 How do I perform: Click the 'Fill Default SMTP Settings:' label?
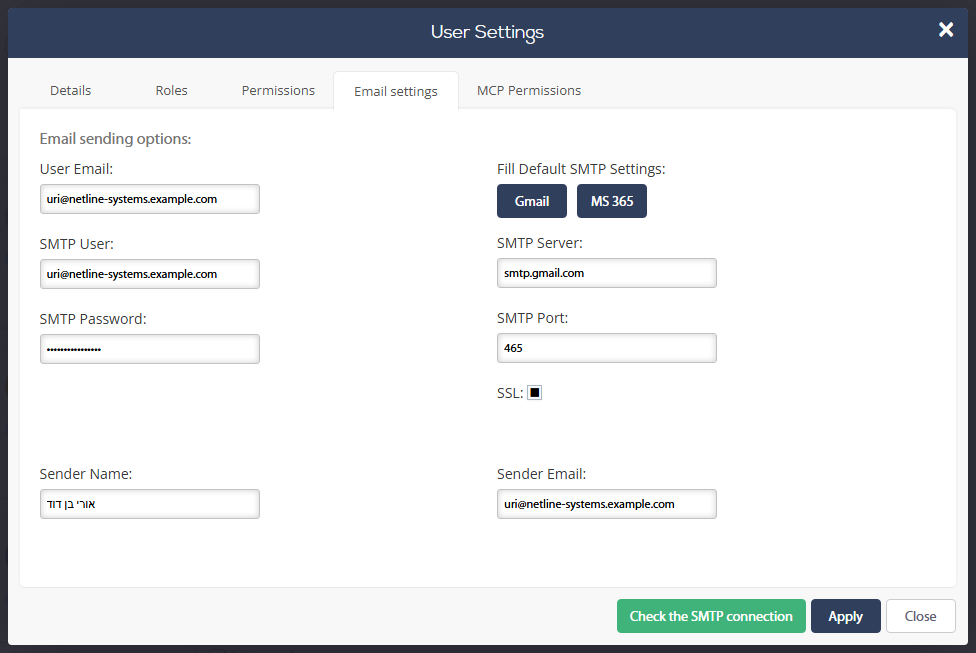click(x=581, y=169)
